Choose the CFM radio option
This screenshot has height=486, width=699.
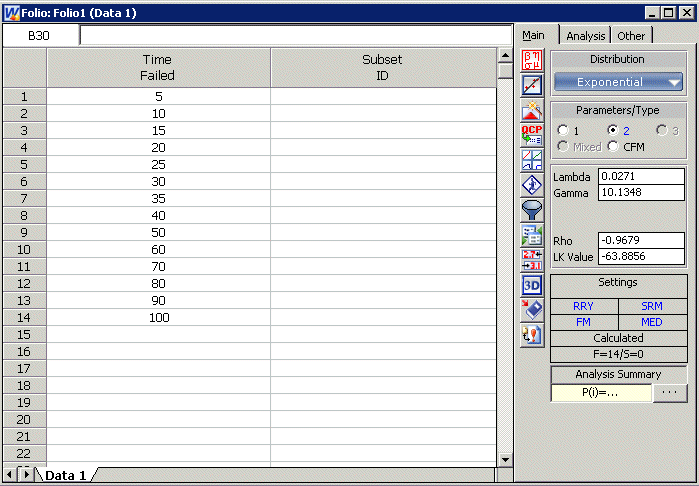[x=613, y=147]
